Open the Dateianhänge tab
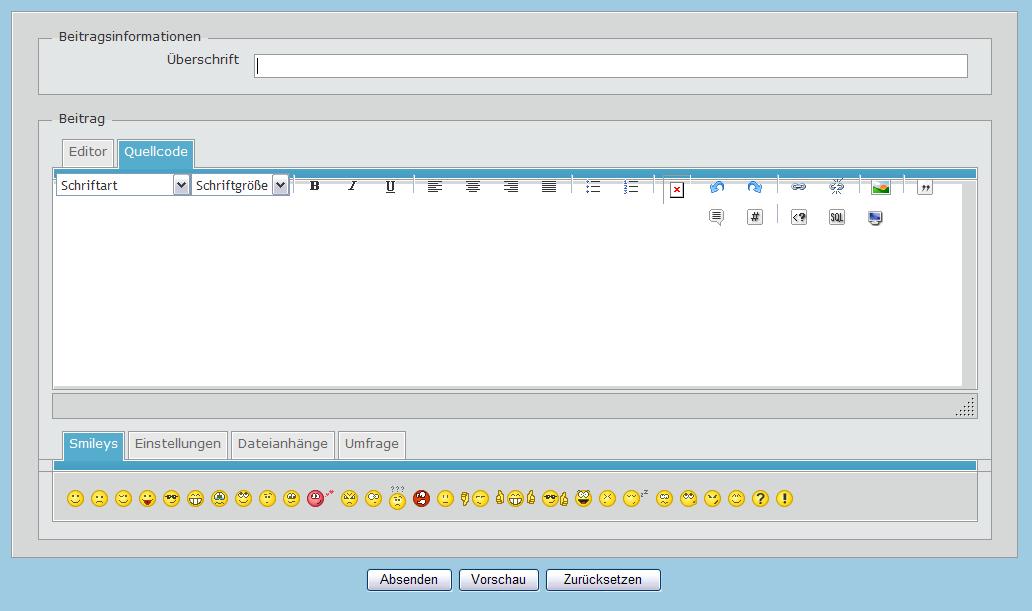The height and width of the screenshot is (611, 1032). [283, 444]
